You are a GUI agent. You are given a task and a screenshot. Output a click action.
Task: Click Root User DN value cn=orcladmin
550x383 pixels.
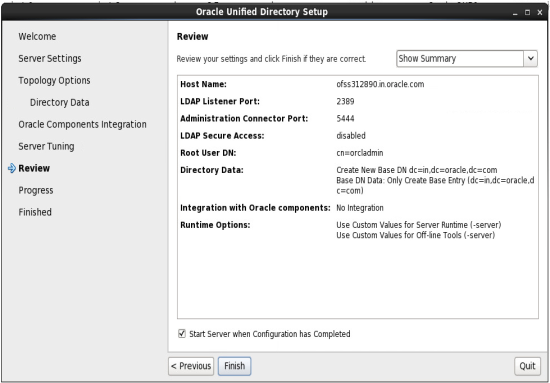pyautogui.click(x=360, y=153)
